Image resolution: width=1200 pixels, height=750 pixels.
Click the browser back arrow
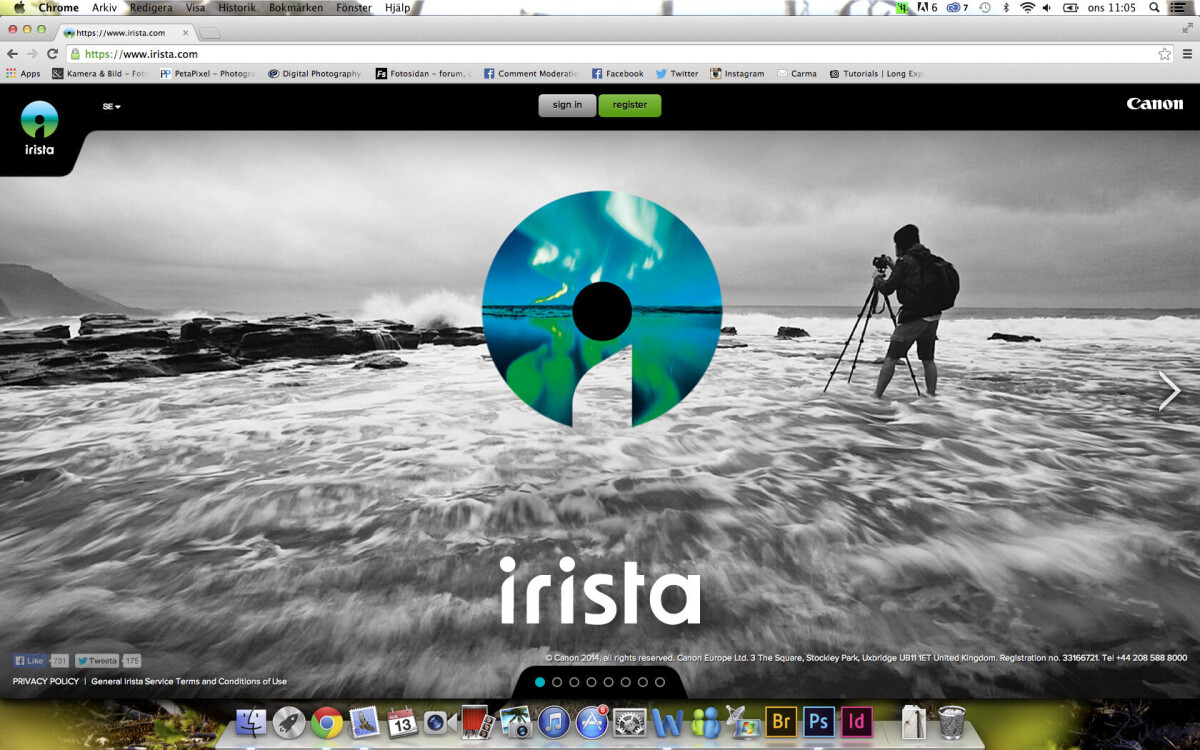pos(13,54)
